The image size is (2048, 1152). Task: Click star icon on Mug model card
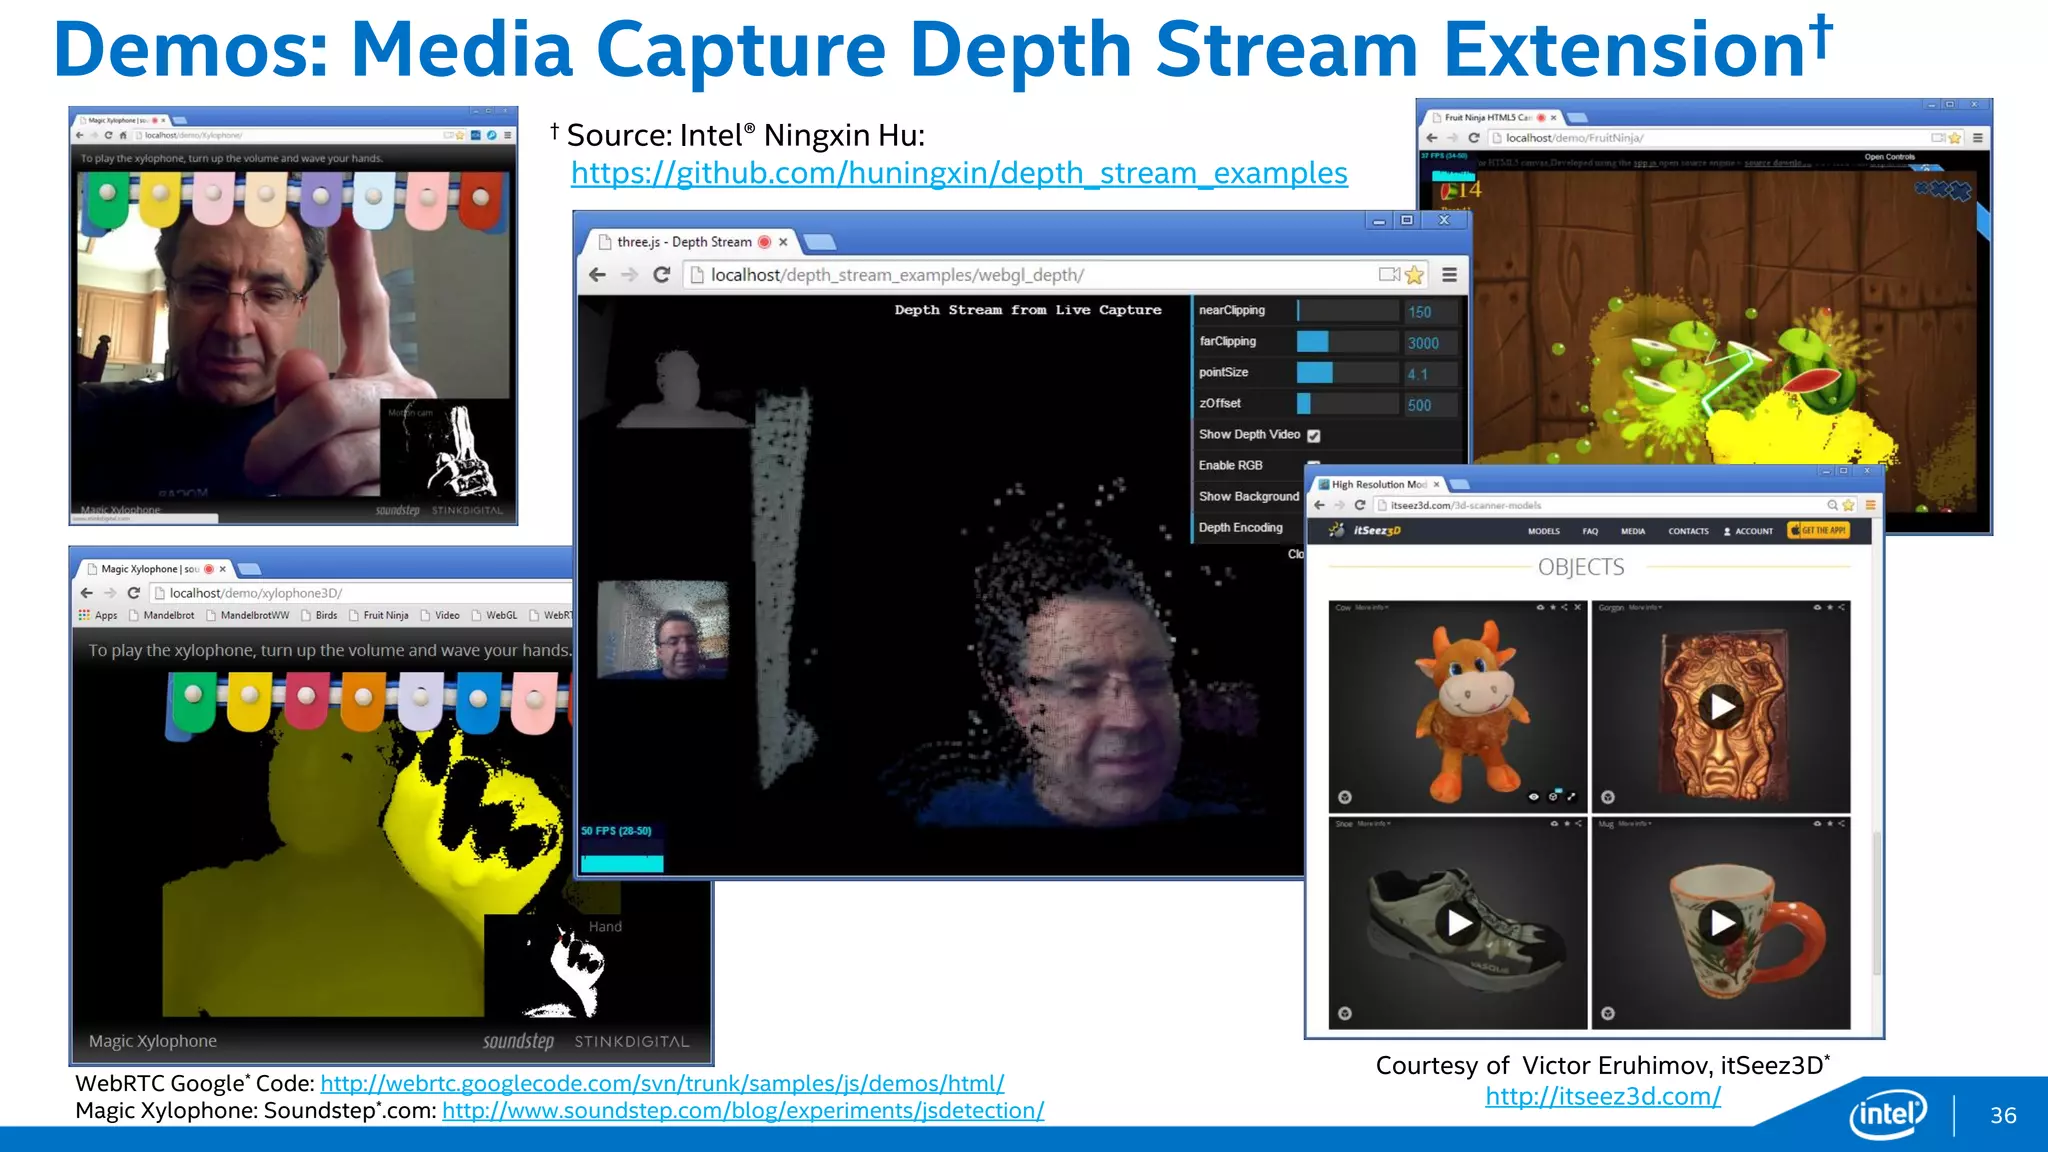(x=1830, y=824)
